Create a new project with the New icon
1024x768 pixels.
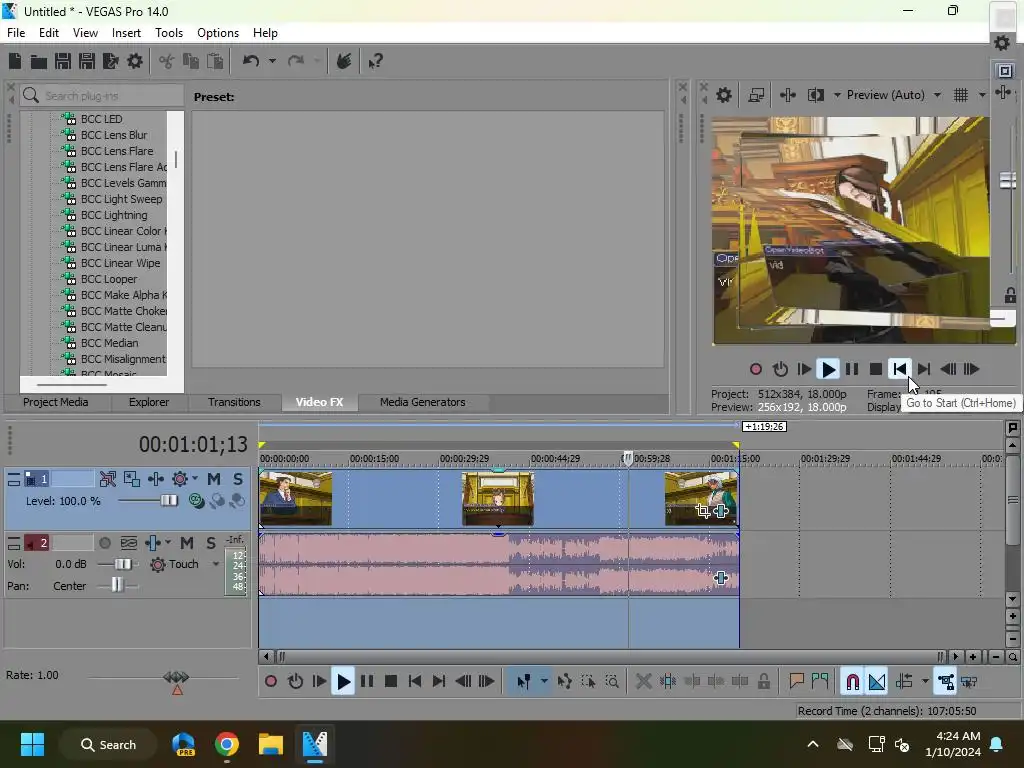point(15,61)
